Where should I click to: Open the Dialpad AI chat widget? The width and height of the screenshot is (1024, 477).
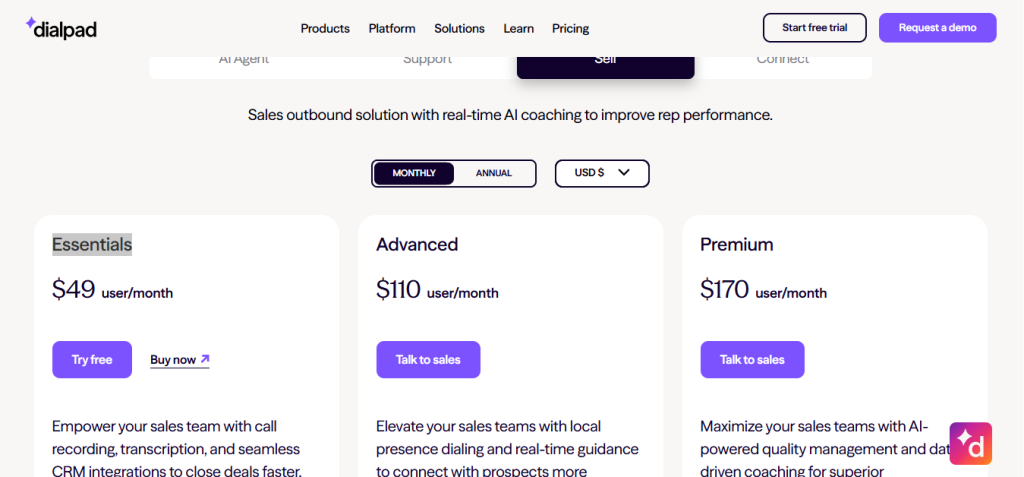point(970,443)
